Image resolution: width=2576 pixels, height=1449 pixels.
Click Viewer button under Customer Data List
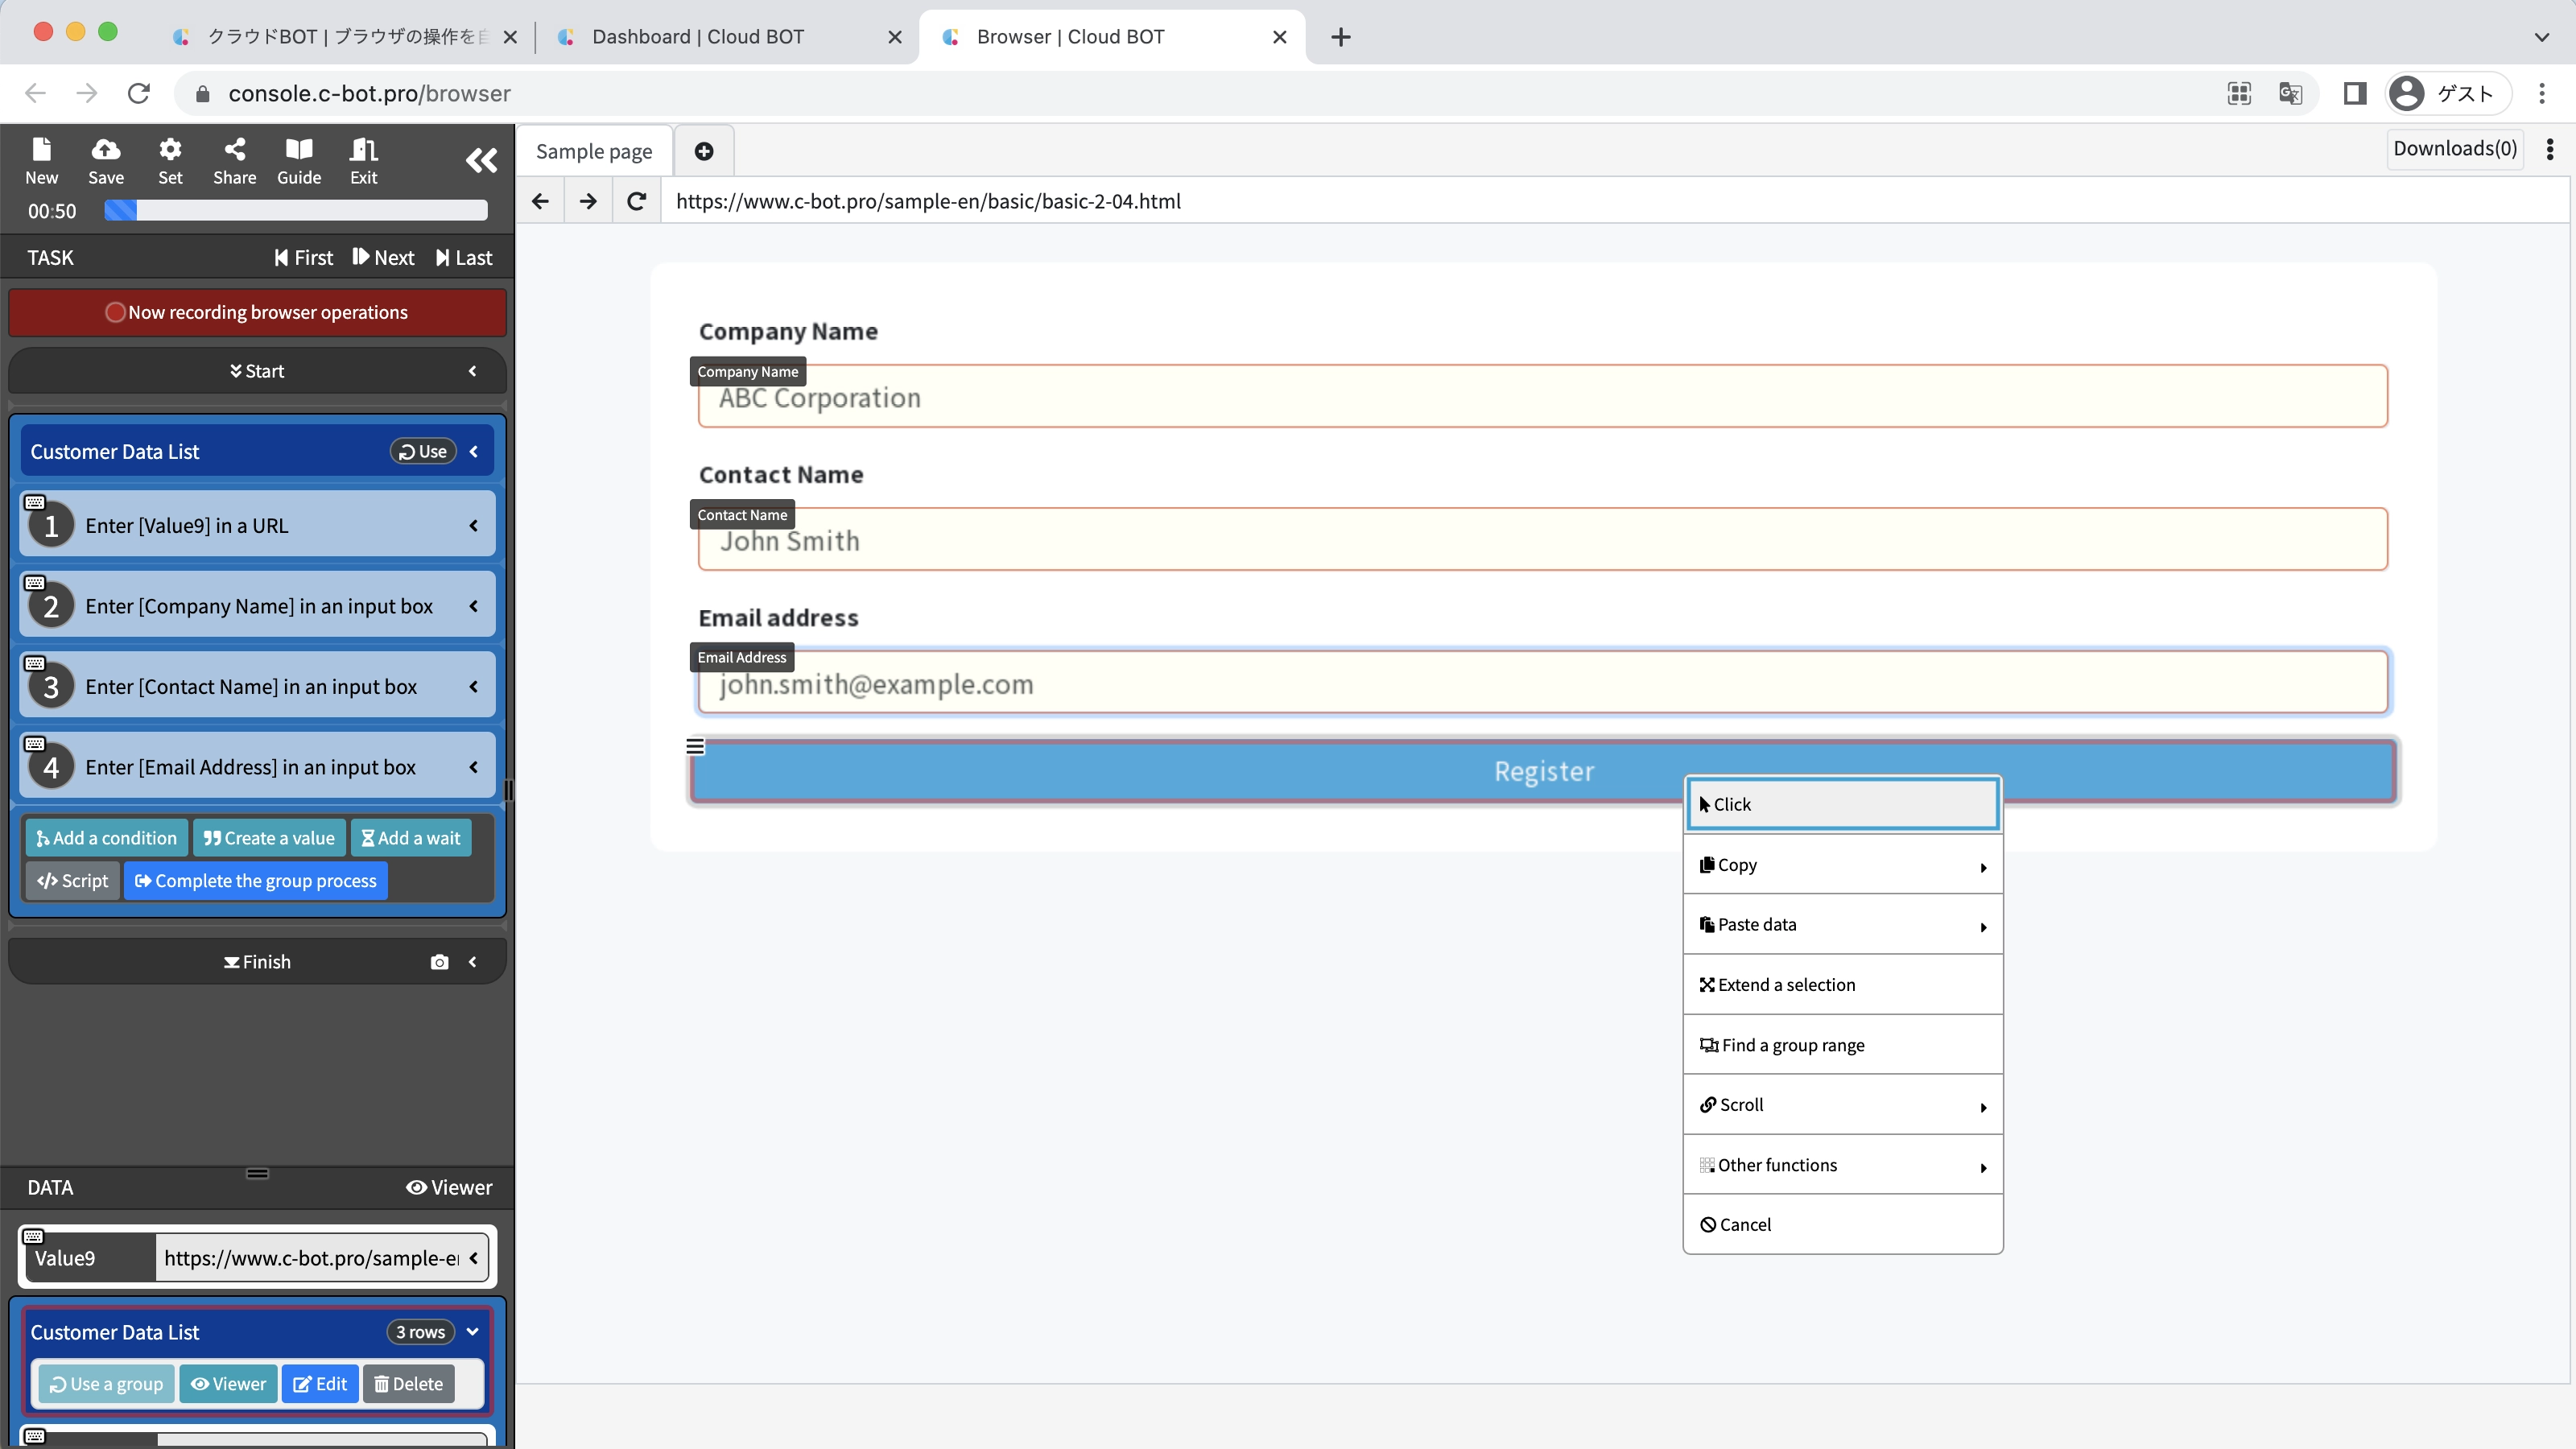228,1384
